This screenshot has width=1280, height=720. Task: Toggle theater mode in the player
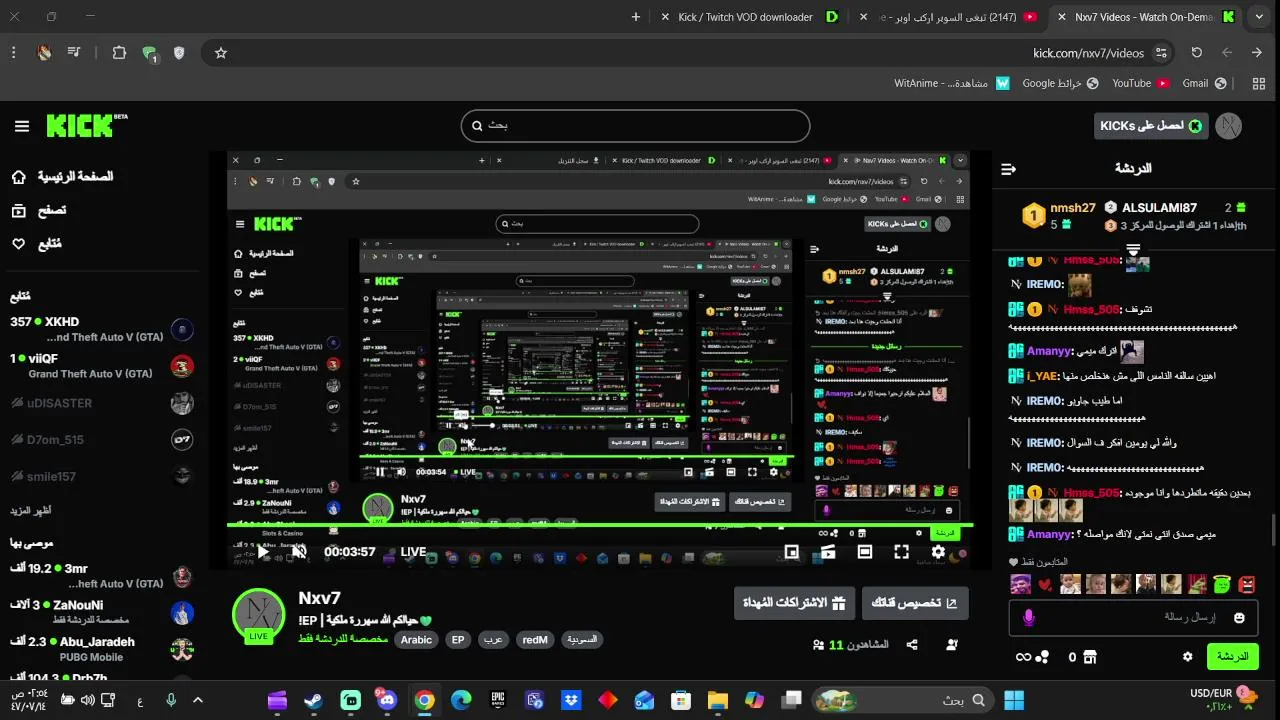point(865,551)
